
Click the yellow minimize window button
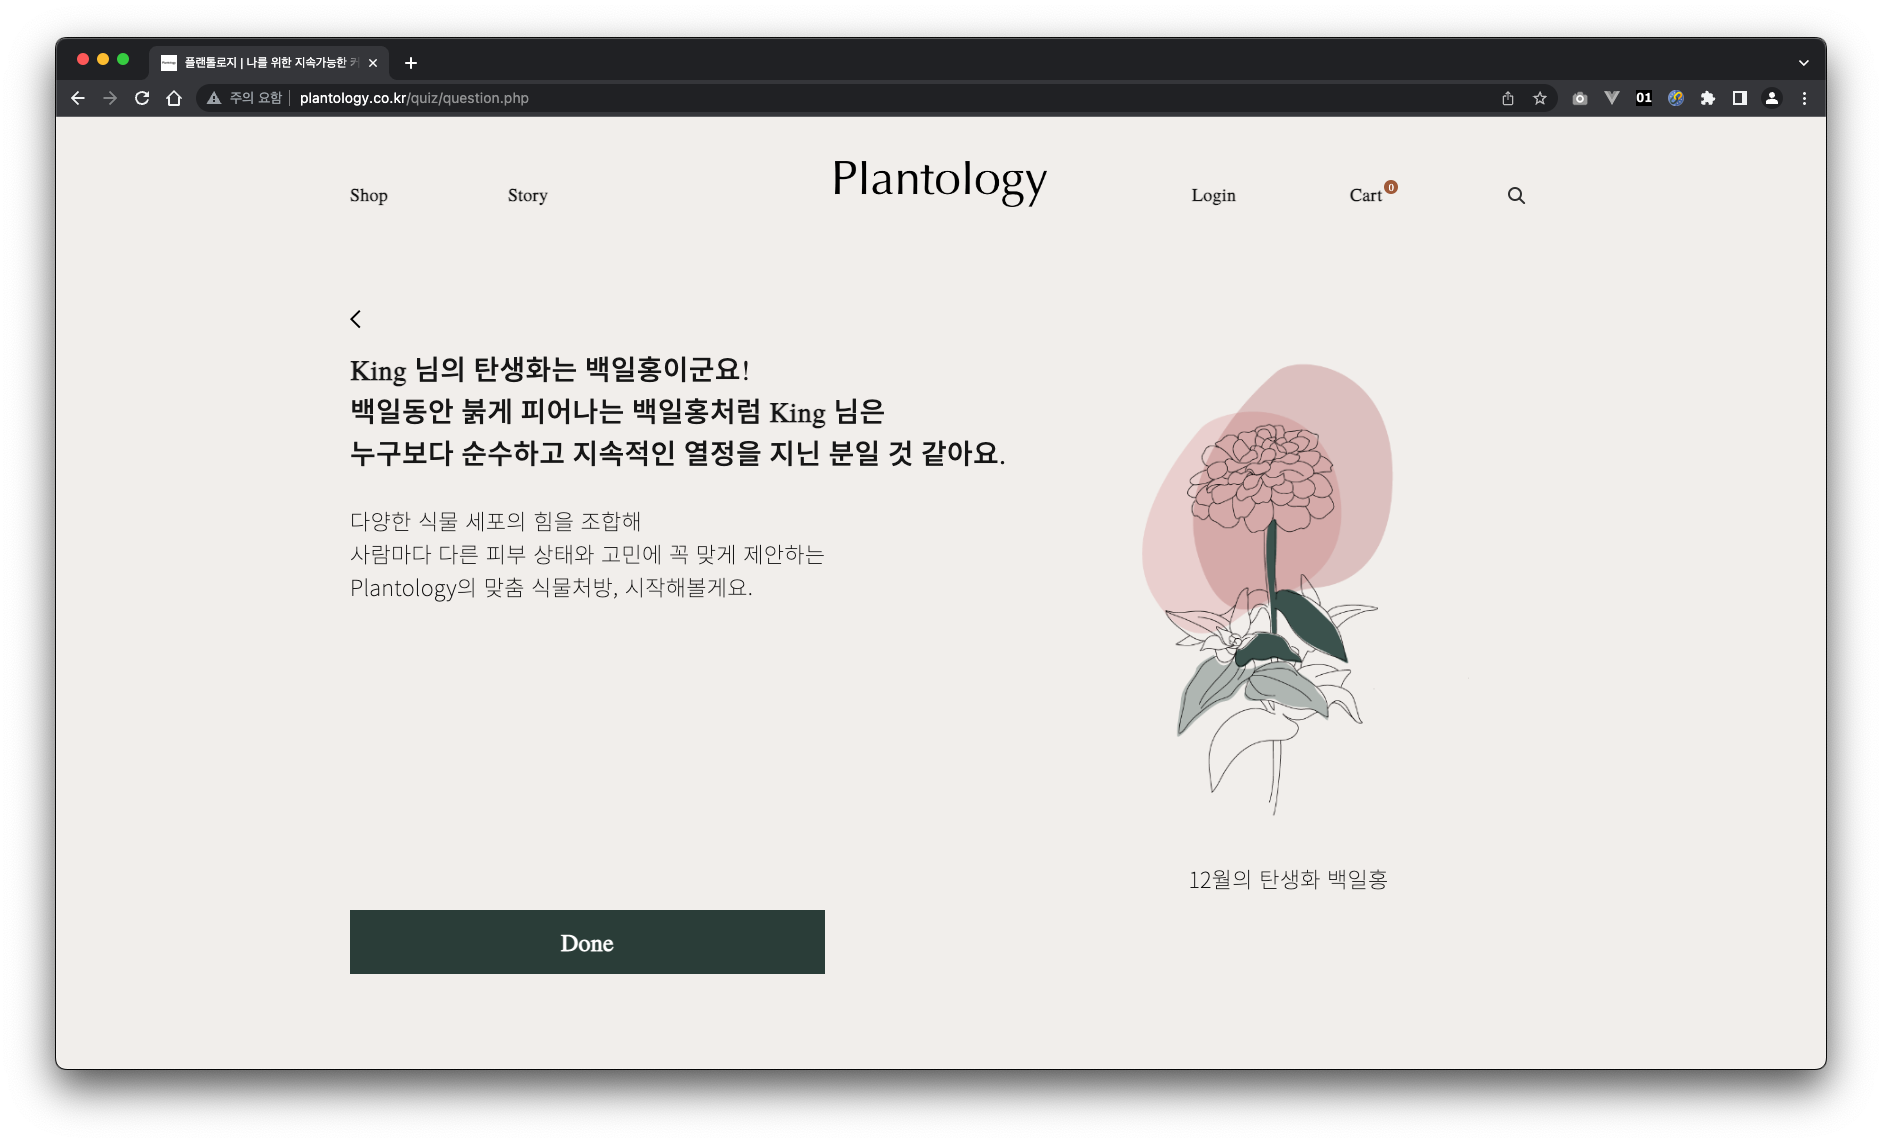point(103,59)
